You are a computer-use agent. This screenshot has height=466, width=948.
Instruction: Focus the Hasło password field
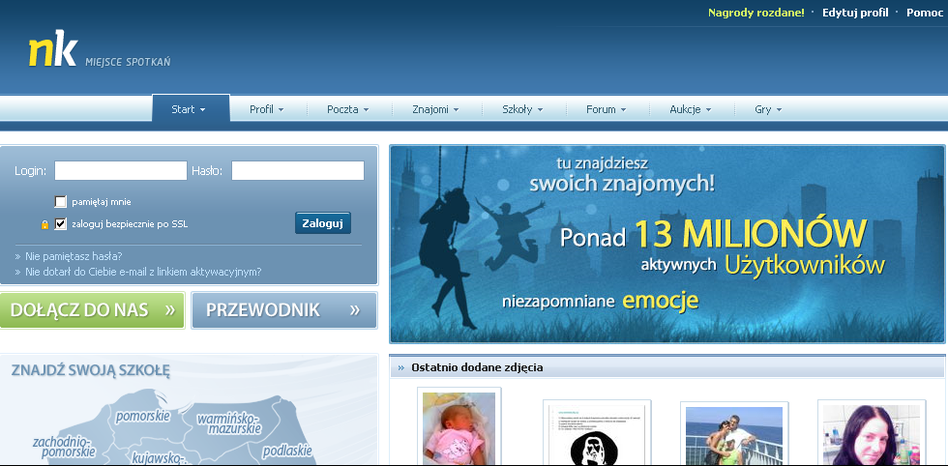(297, 171)
